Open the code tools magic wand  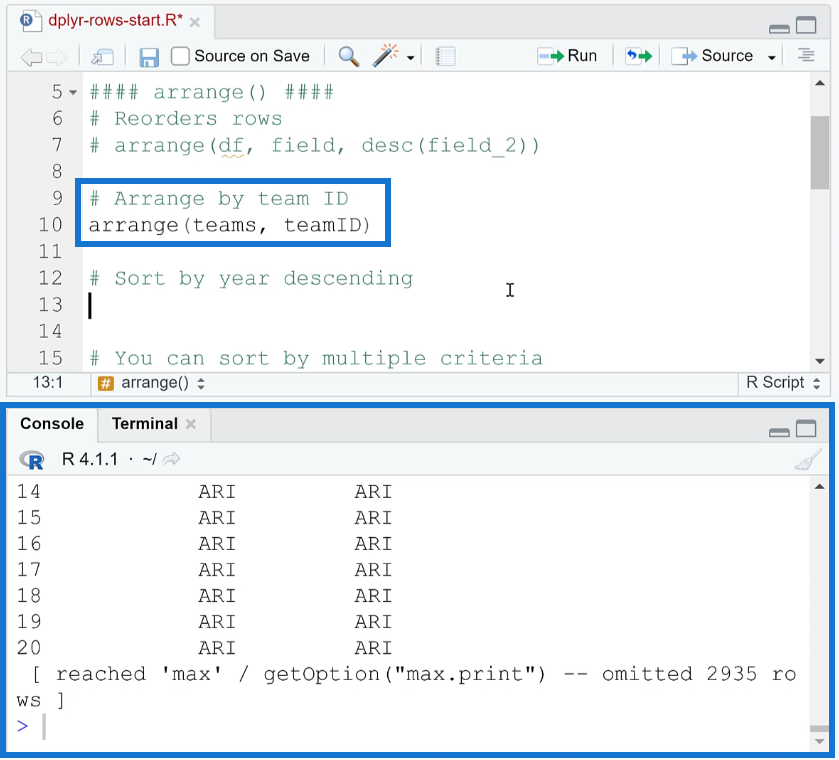(x=386, y=56)
